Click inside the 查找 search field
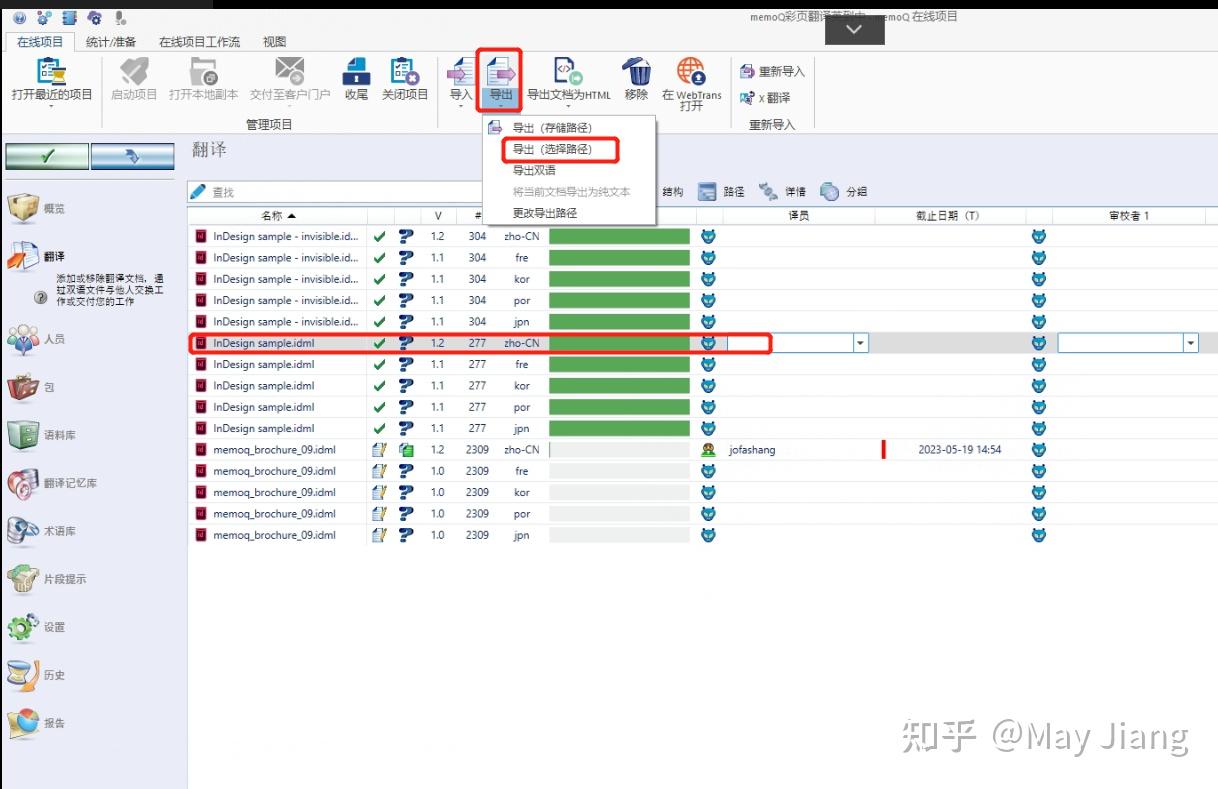This screenshot has width=1218, height=789. point(300,190)
